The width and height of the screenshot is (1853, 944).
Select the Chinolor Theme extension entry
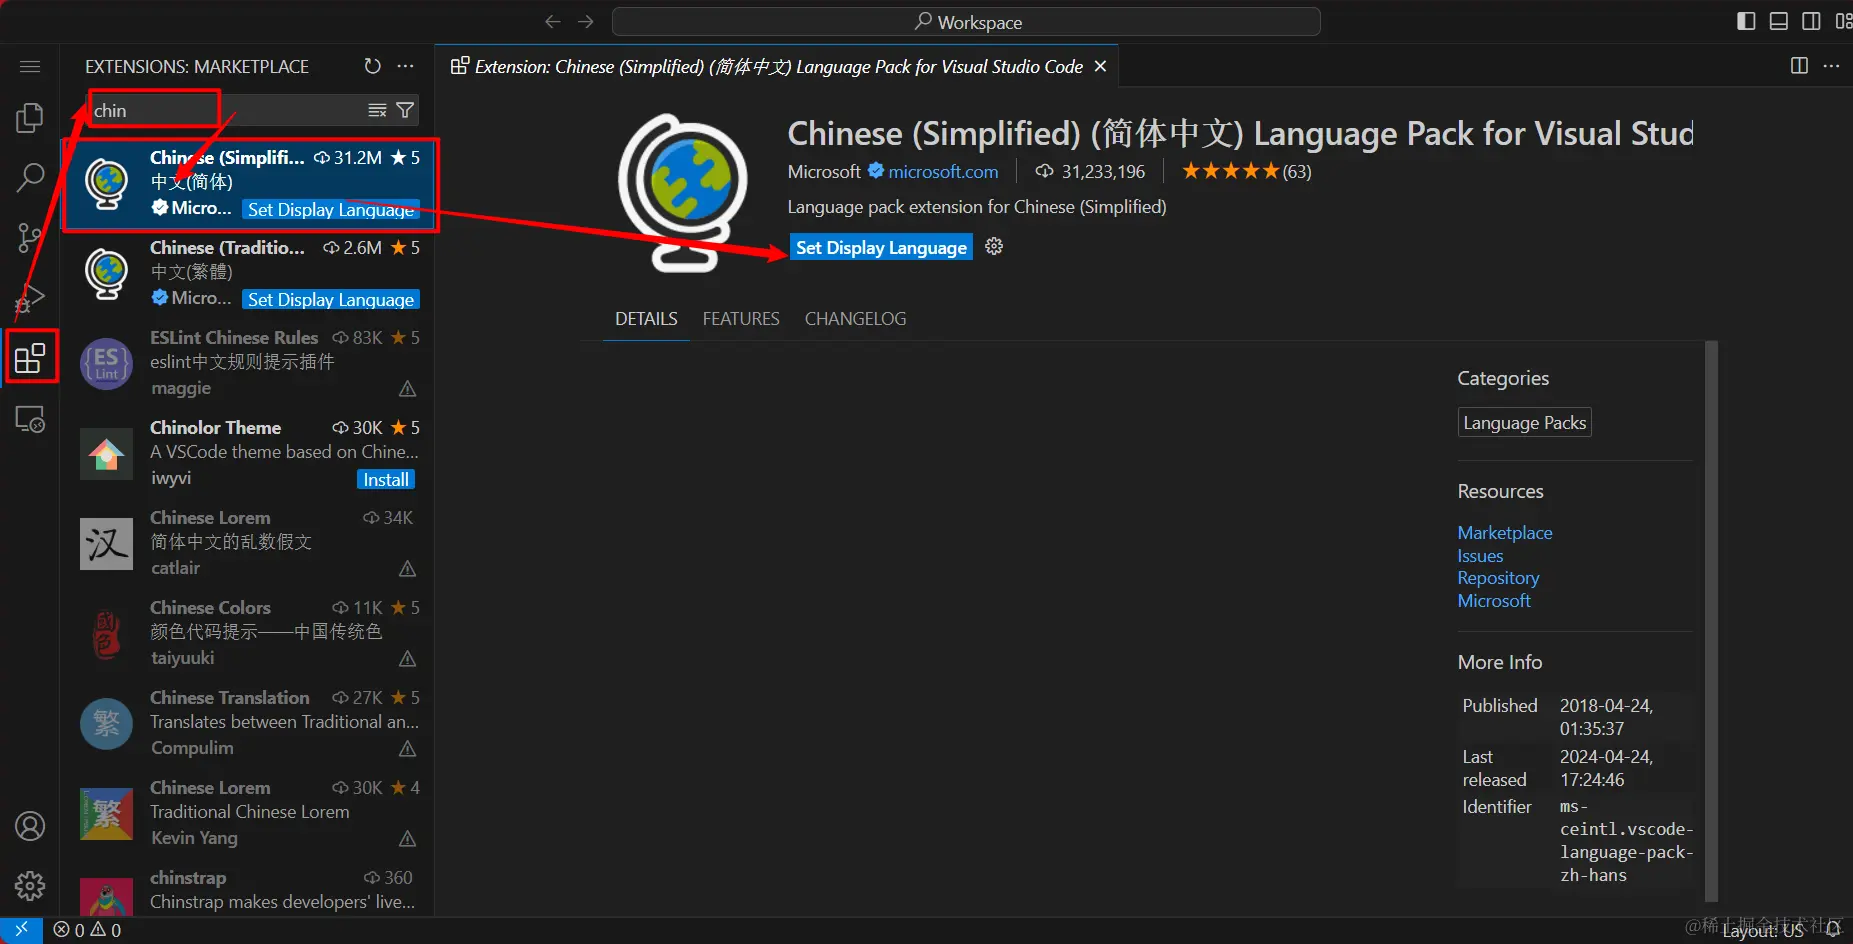pos(248,455)
